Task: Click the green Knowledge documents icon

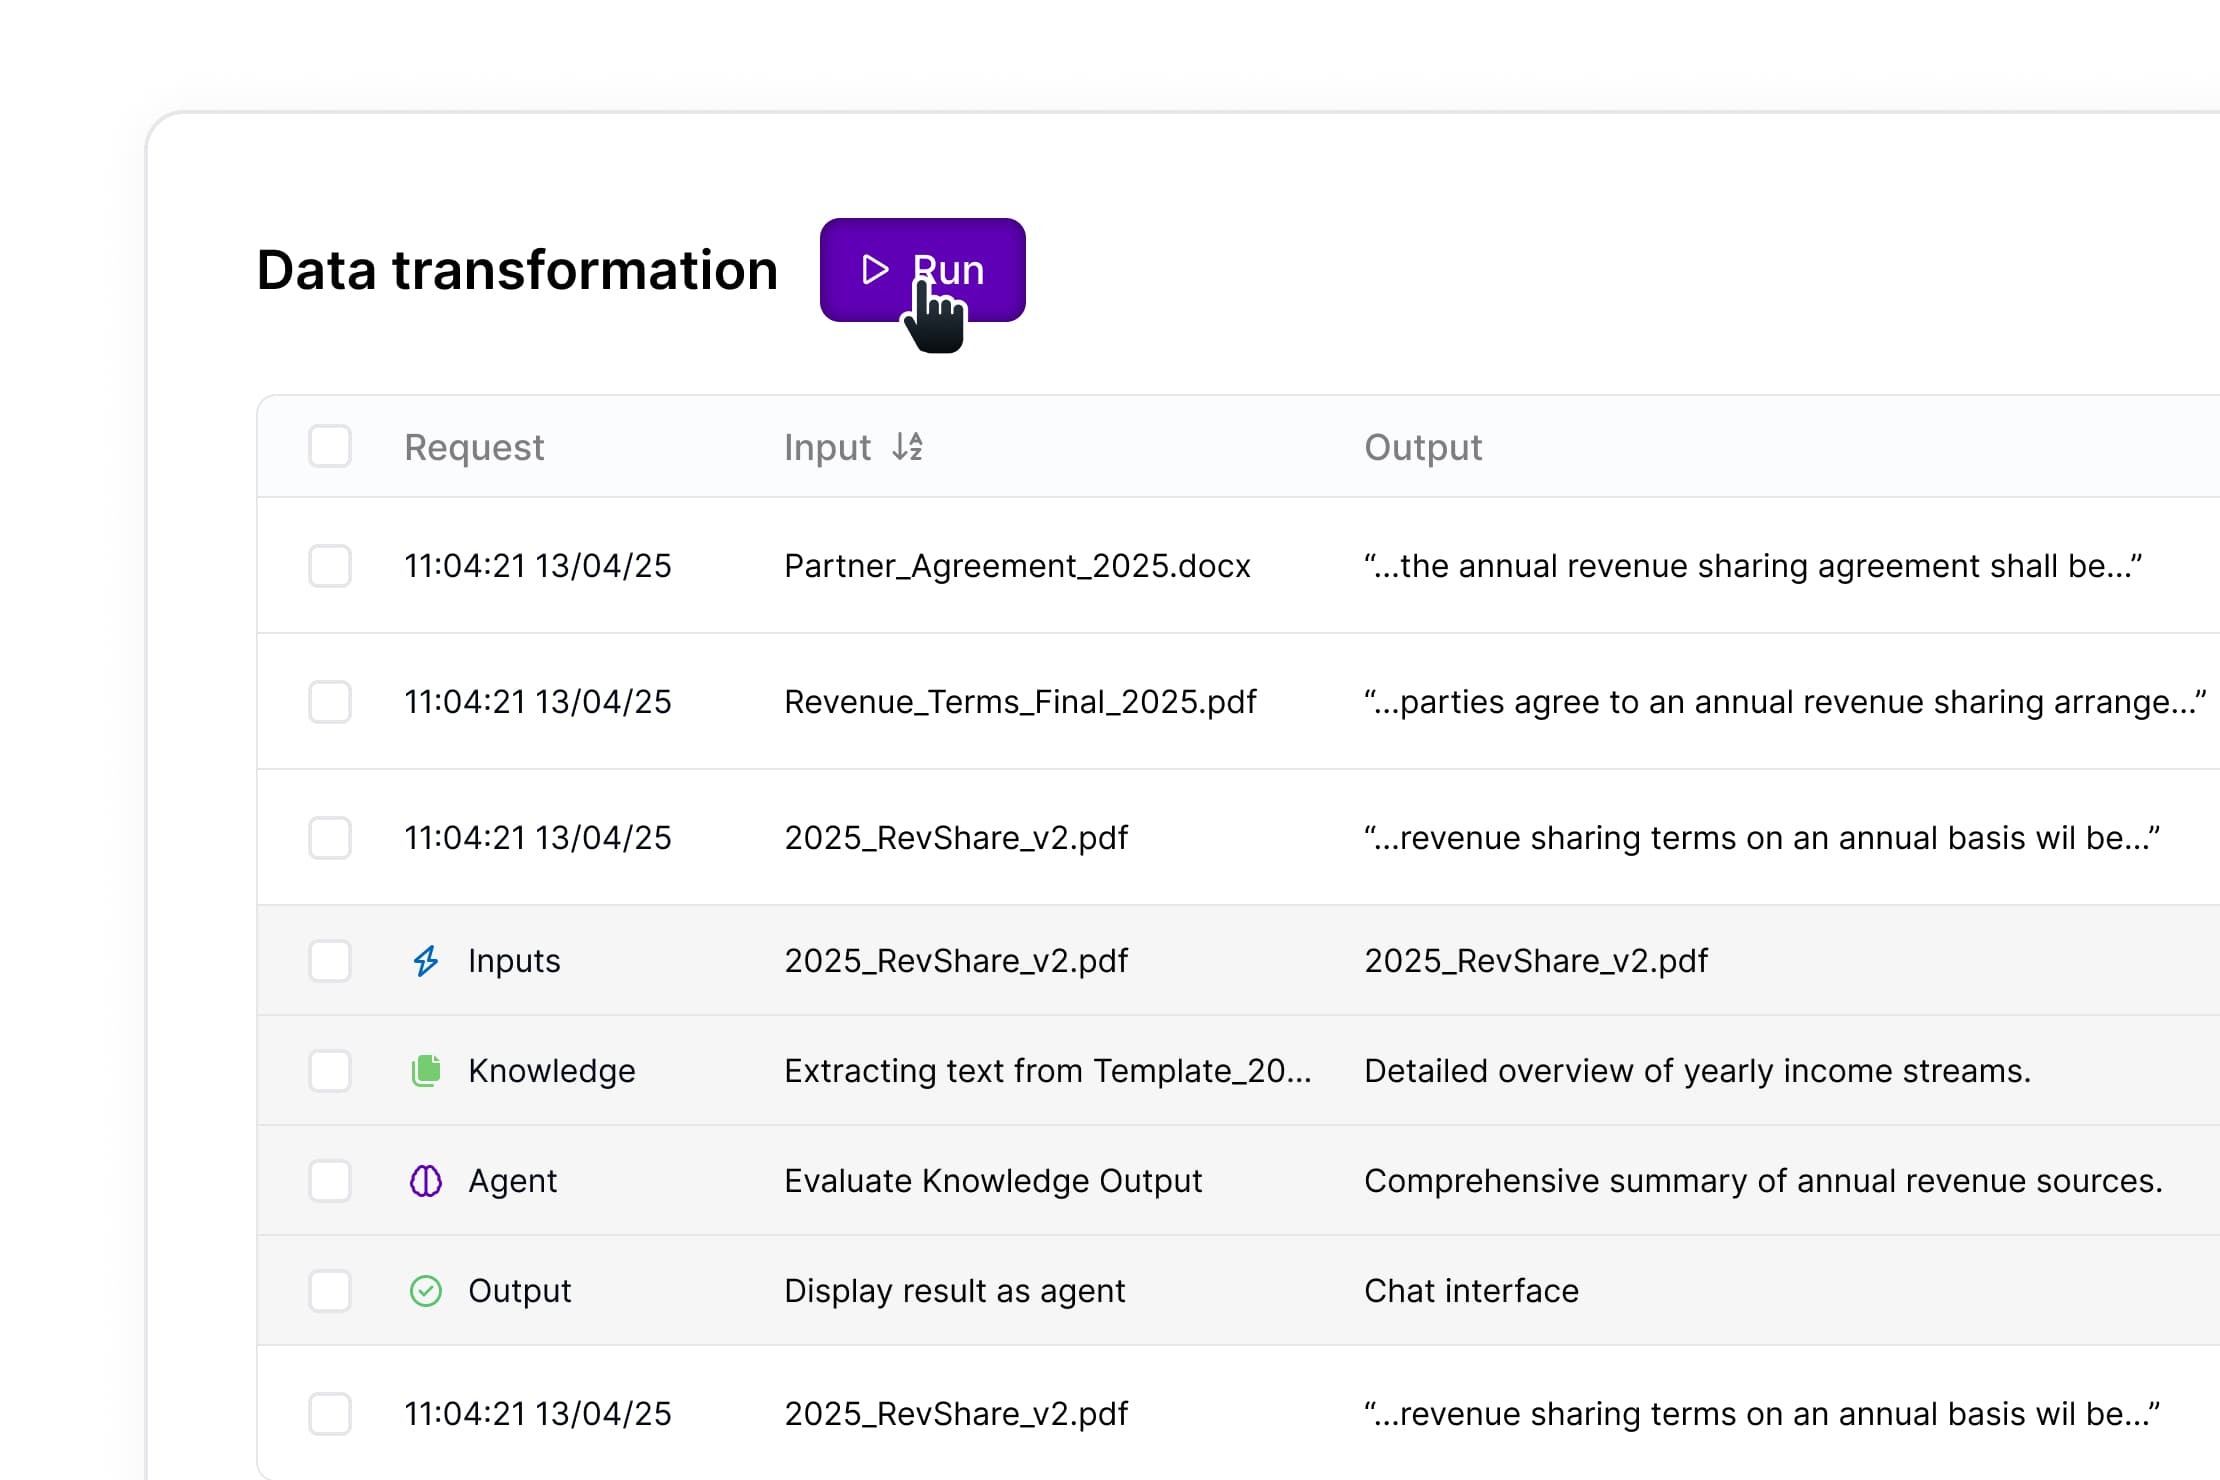Action: coord(426,1071)
